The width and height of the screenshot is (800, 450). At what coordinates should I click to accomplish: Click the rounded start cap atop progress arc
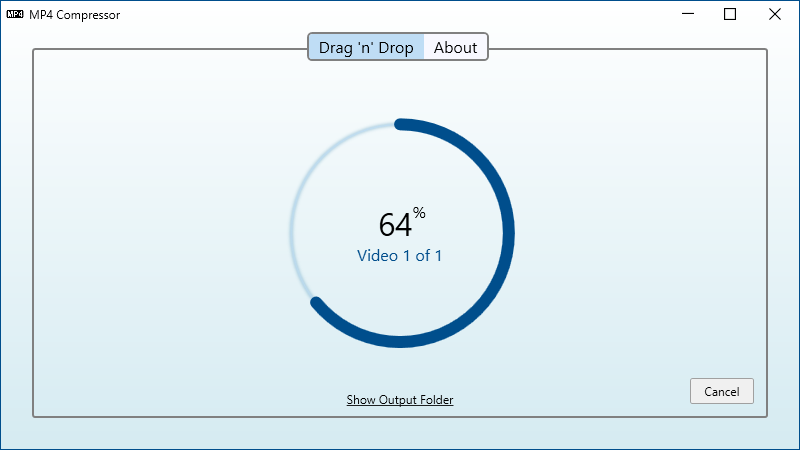coord(401,124)
